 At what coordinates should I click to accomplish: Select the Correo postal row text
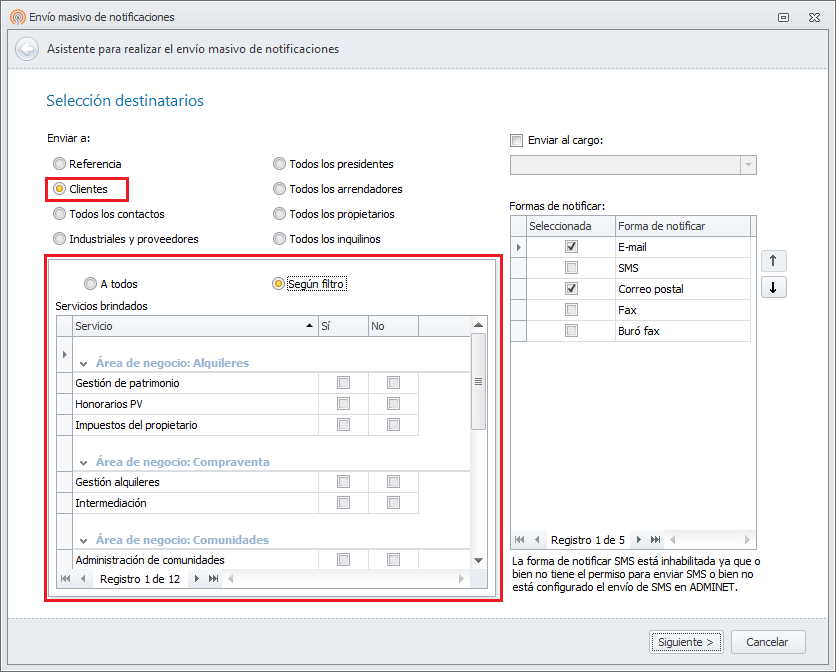pyautogui.click(x=650, y=289)
